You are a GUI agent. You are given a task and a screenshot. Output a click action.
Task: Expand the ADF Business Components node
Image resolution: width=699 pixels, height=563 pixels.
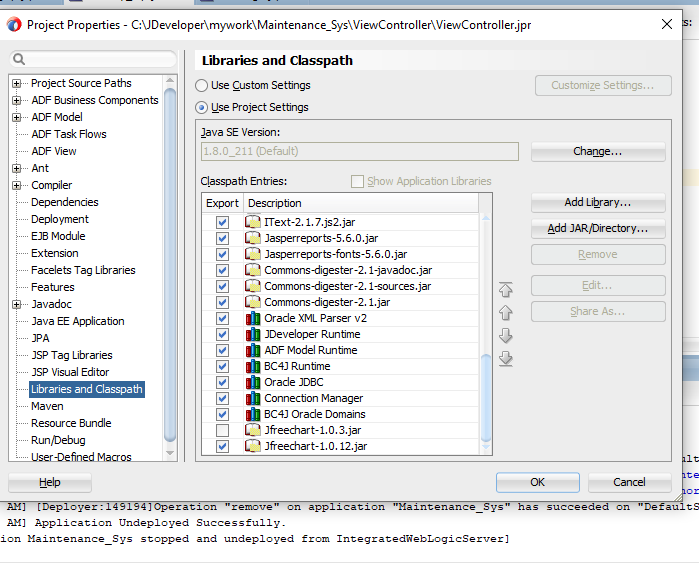pos(17,101)
